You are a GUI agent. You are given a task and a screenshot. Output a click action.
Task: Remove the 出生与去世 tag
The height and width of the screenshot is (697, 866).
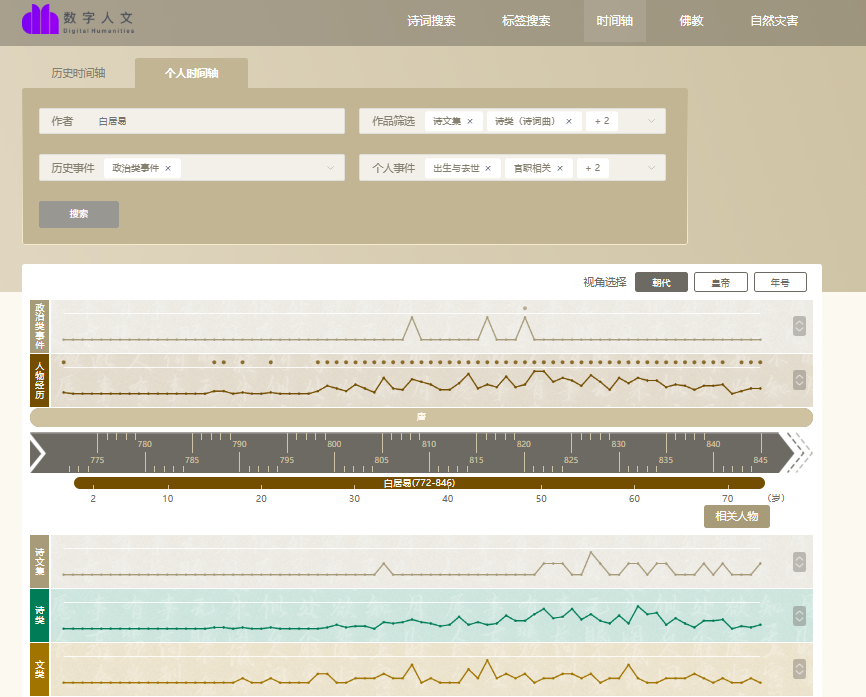pyautogui.click(x=488, y=168)
